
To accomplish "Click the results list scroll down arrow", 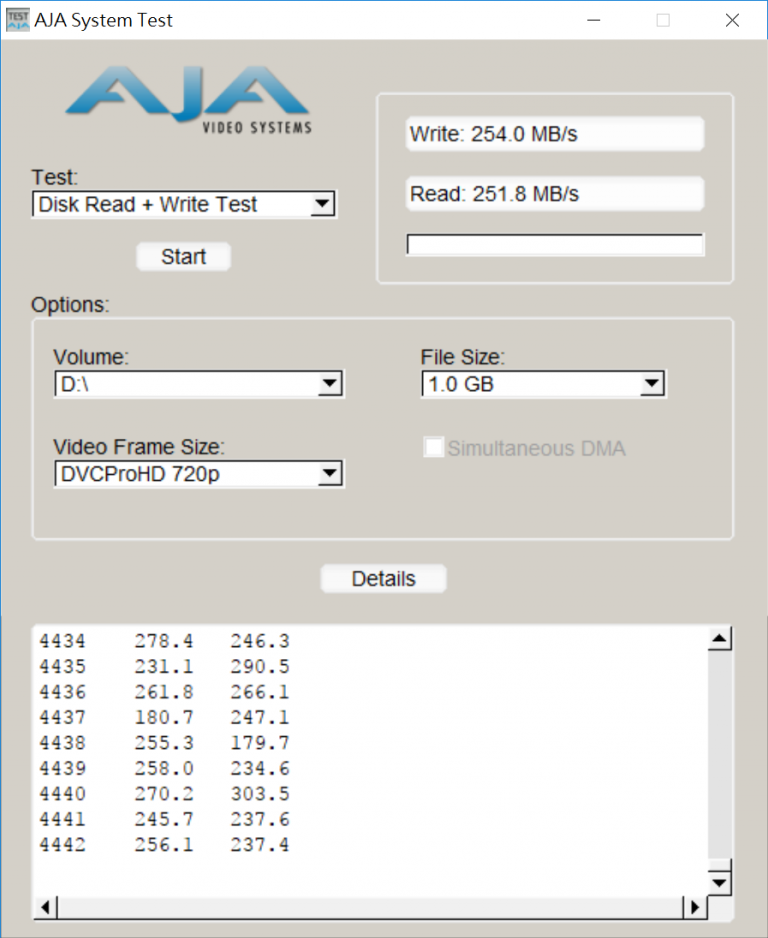I will [x=719, y=882].
